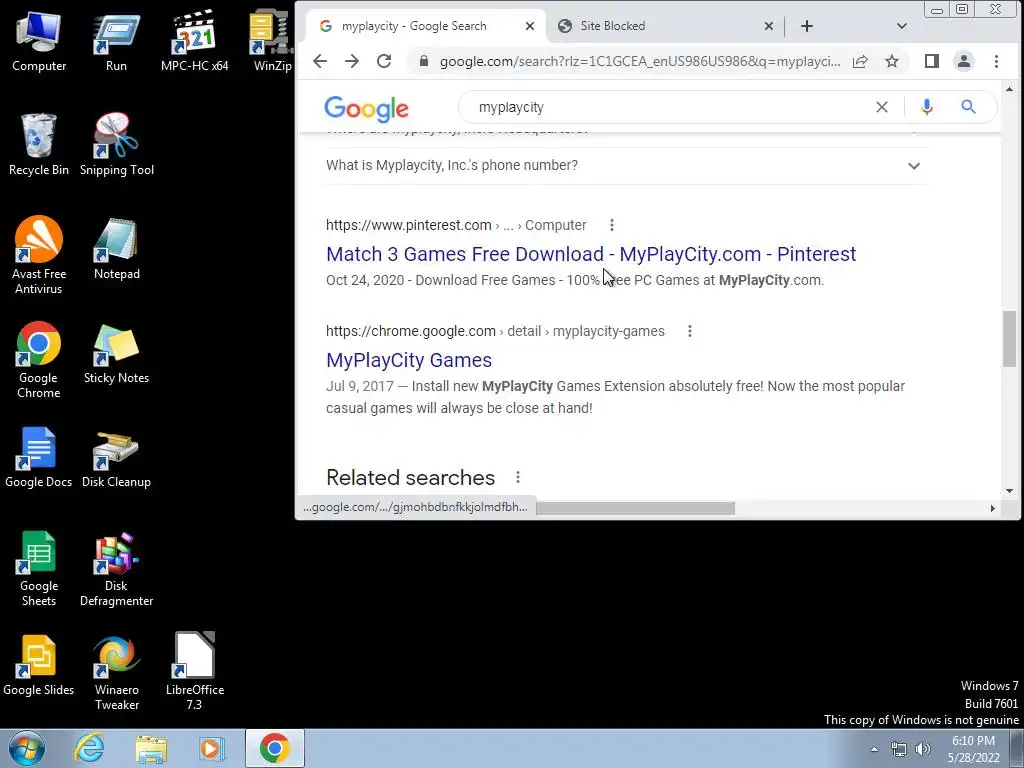1024x768 pixels.
Task: Launch Notepad from the desktop
Action: (116, 249)
